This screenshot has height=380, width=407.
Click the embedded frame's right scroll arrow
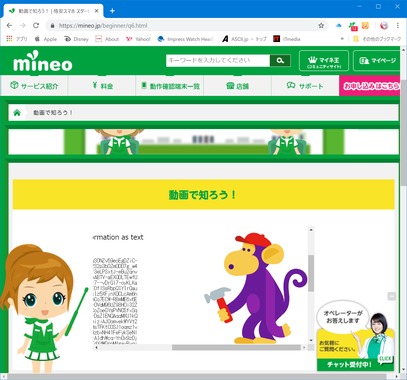pyautogui.click(x=304, y=347)
